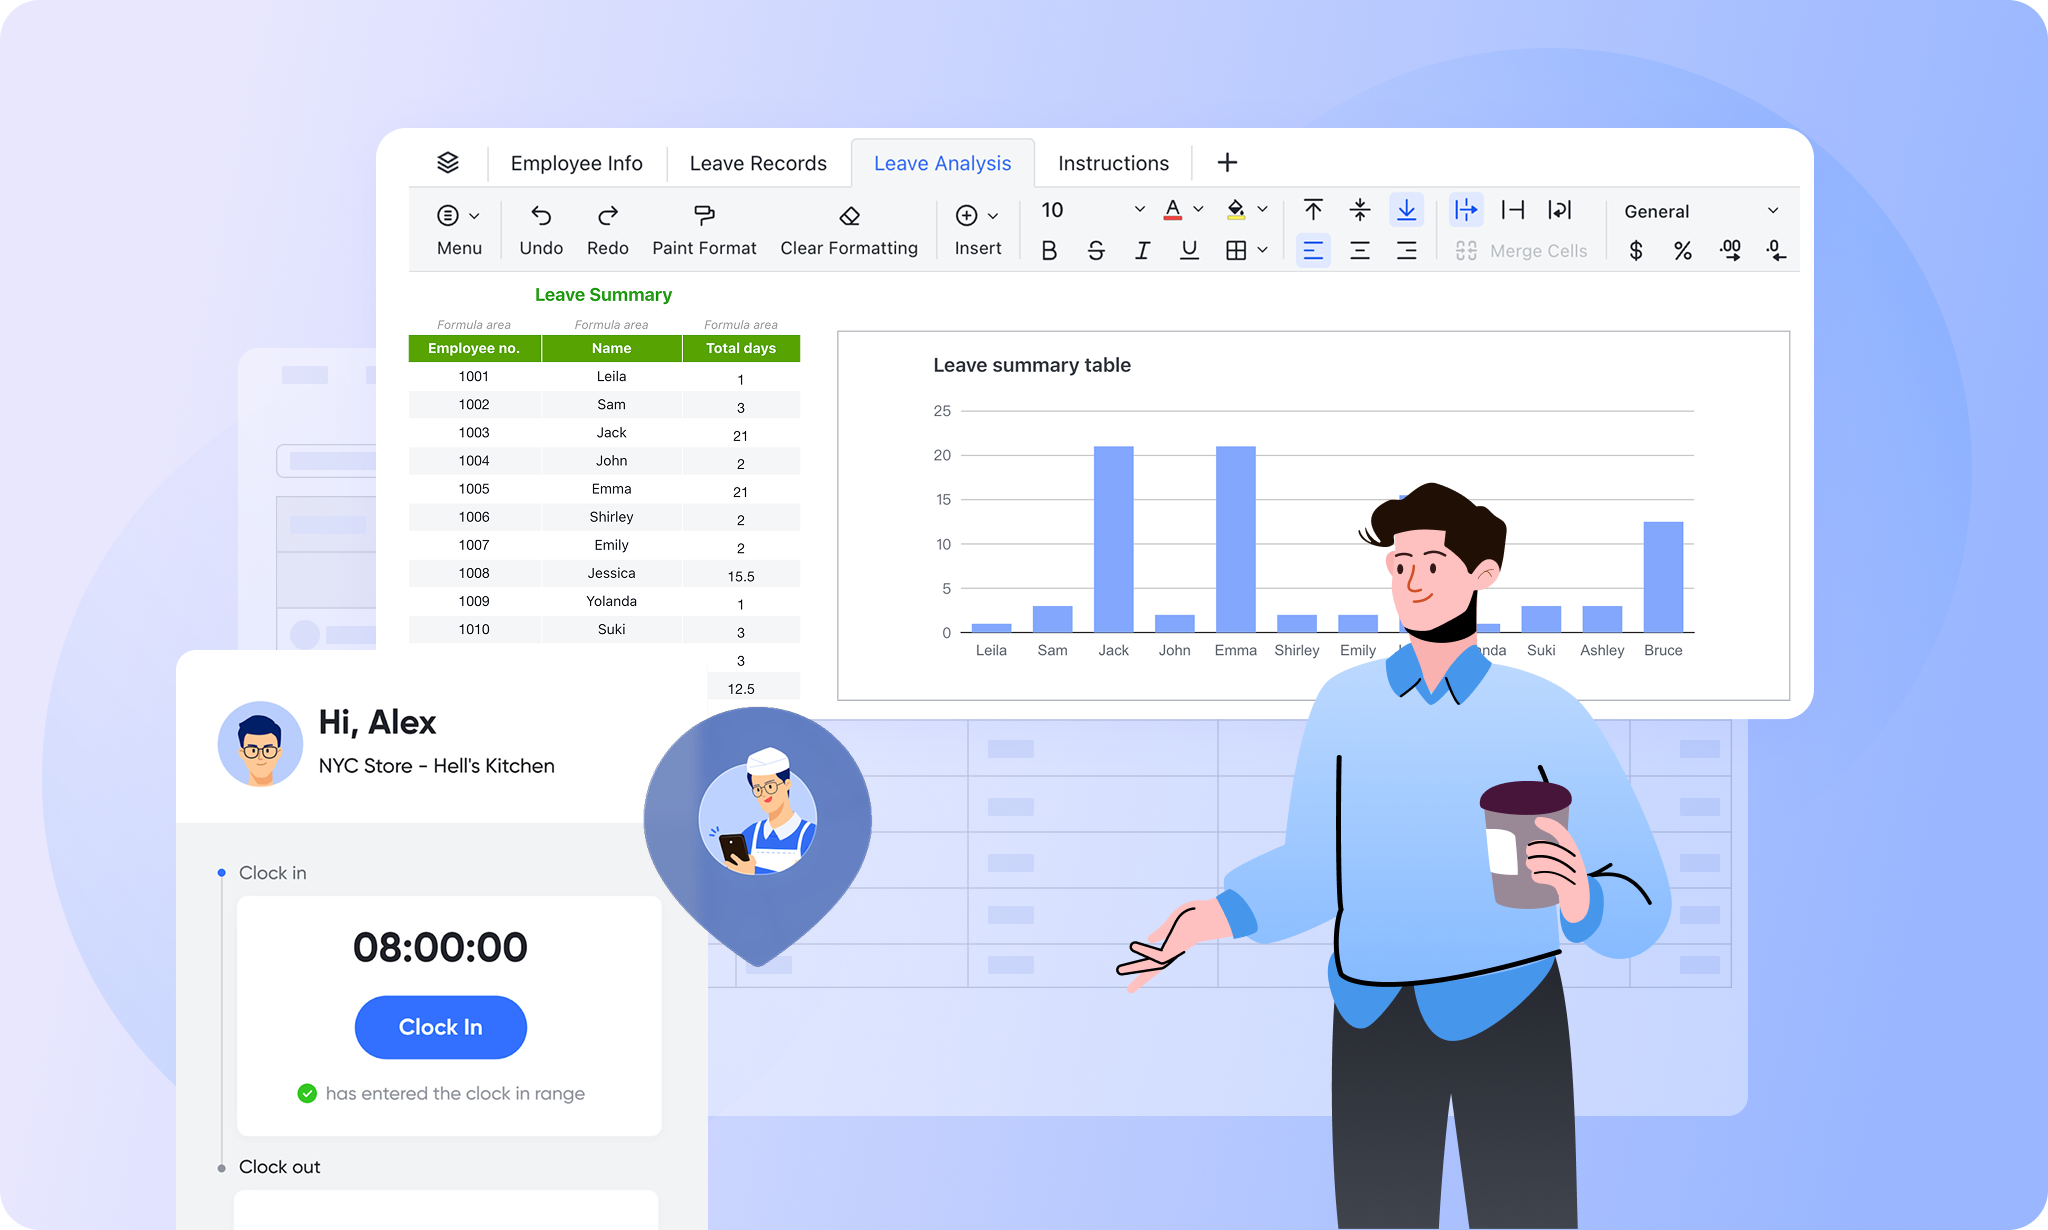
Task: Click the Leave summary table chart title
Action: [x=1032, y=365]
